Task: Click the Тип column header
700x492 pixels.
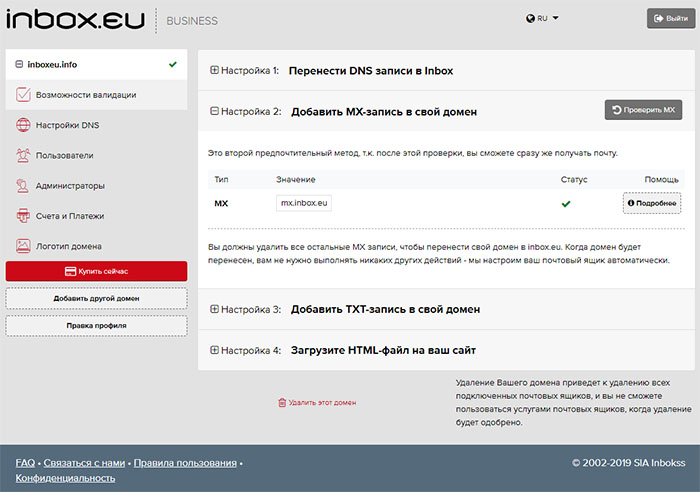Action: pyautogui.click(x=221, y=179)
